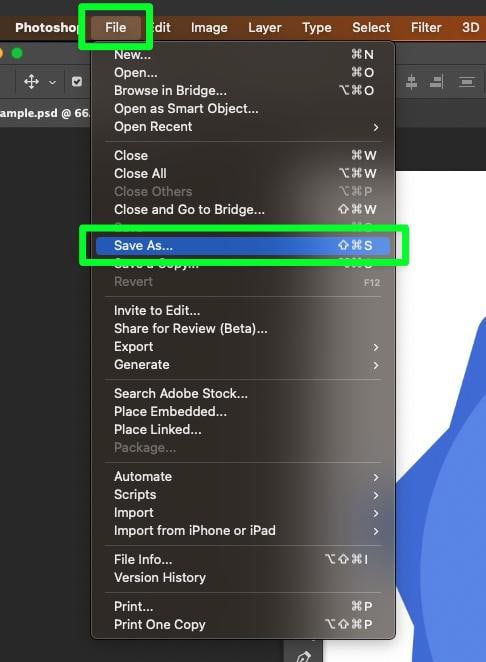Select the Move tool icon
486x662 pixels.
(31, 81)
